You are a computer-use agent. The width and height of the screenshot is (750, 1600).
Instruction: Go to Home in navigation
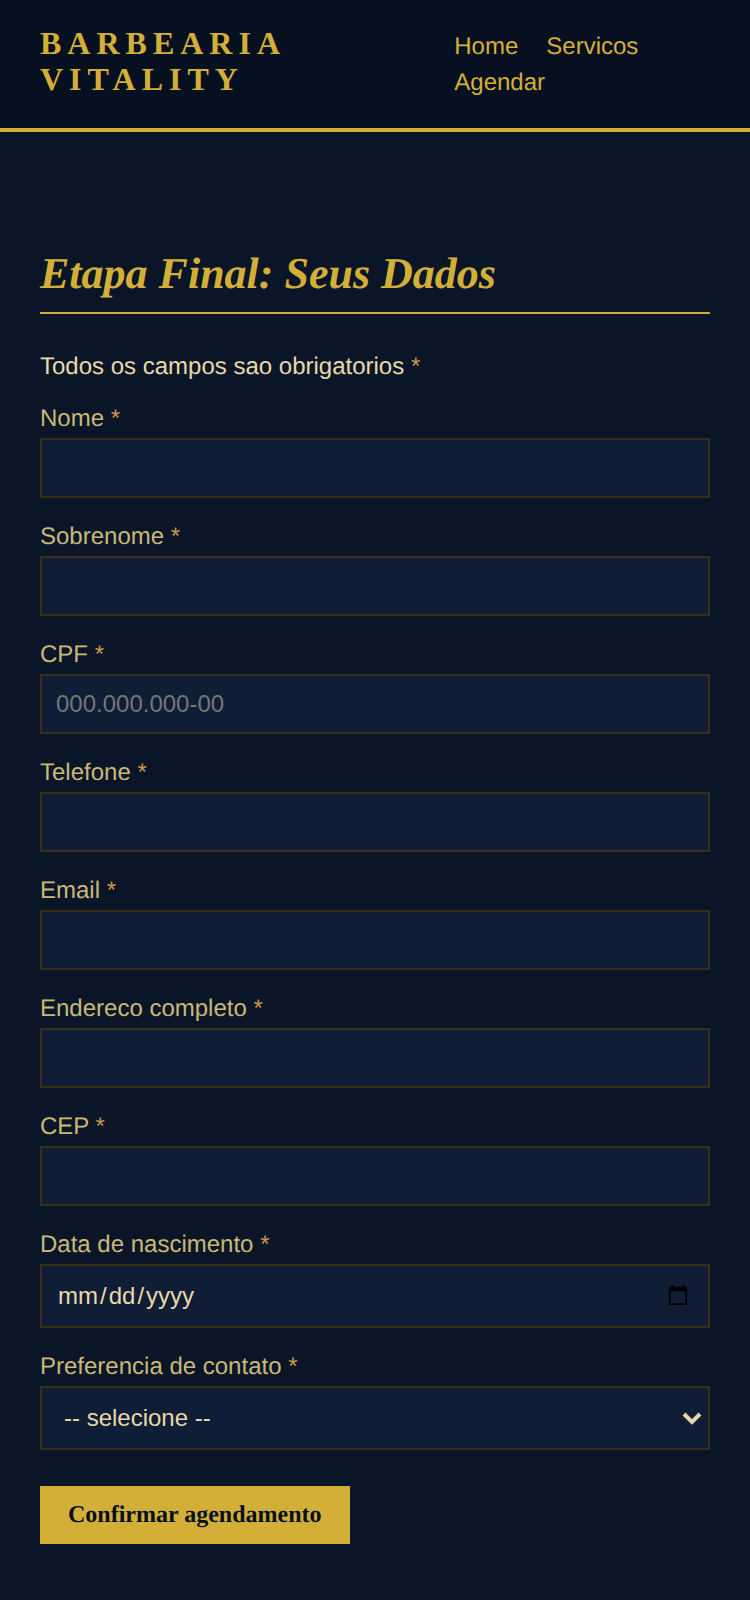[486, 46]
